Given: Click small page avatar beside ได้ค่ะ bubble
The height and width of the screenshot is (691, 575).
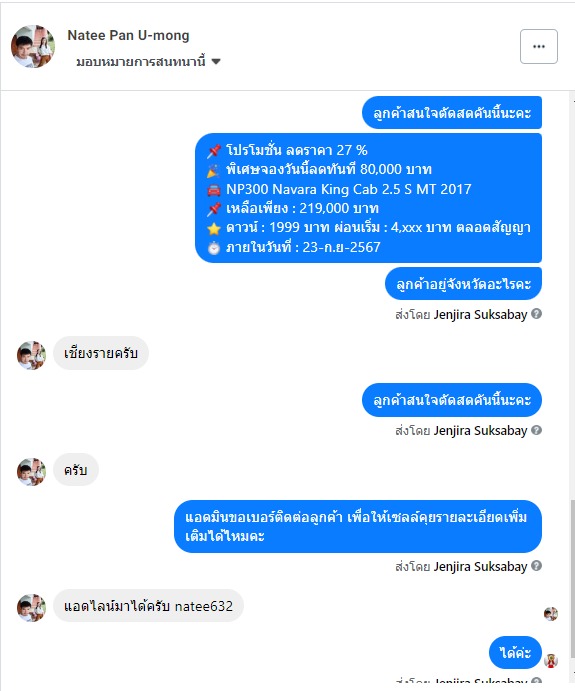Looking at the screenshot, I should click(551, 660).
